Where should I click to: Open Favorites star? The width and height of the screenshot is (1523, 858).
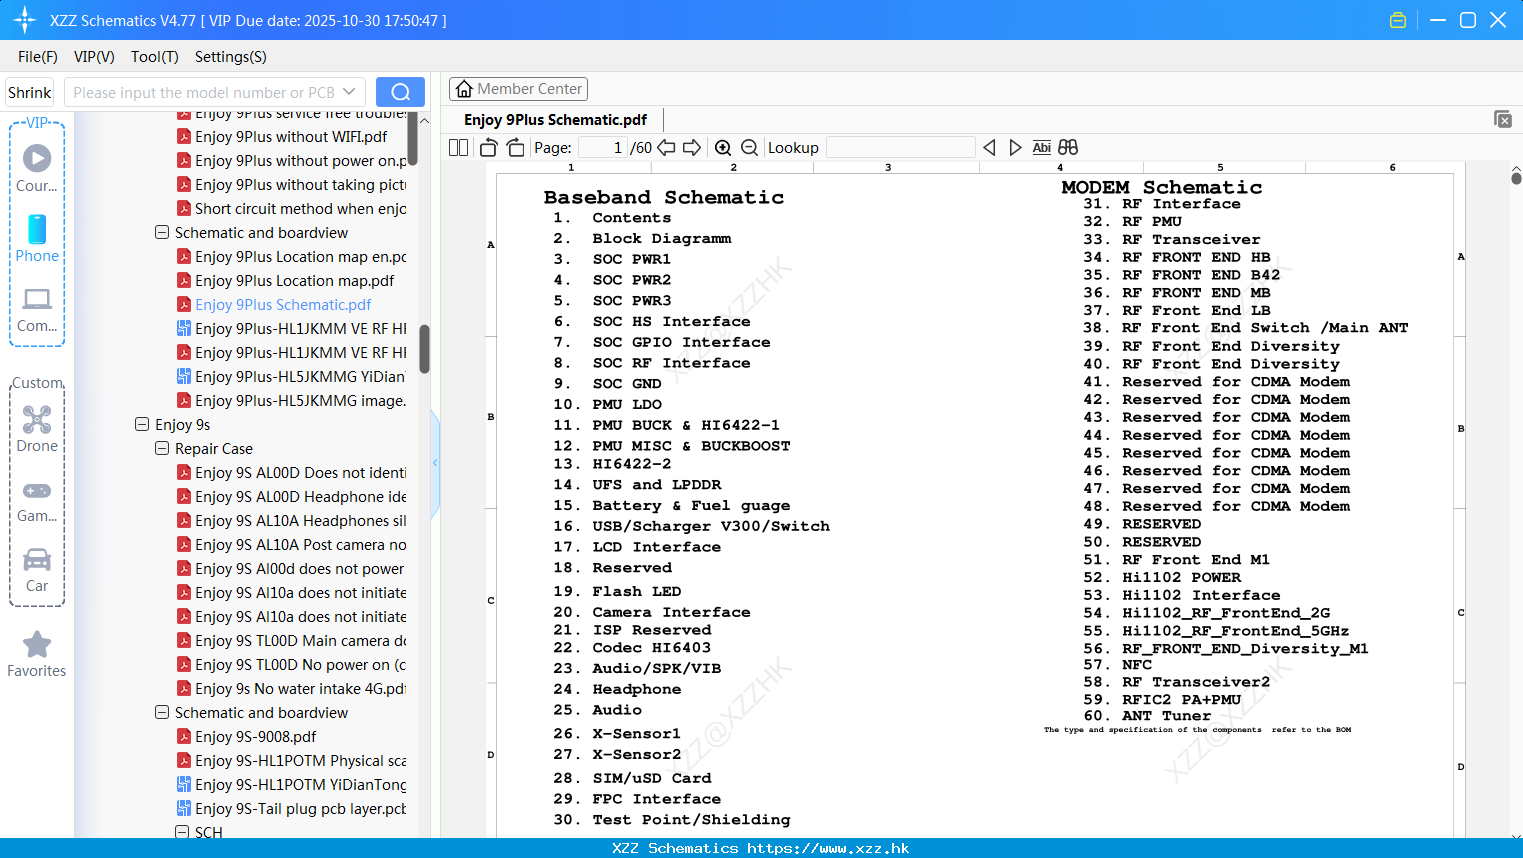tap(37, 654)
